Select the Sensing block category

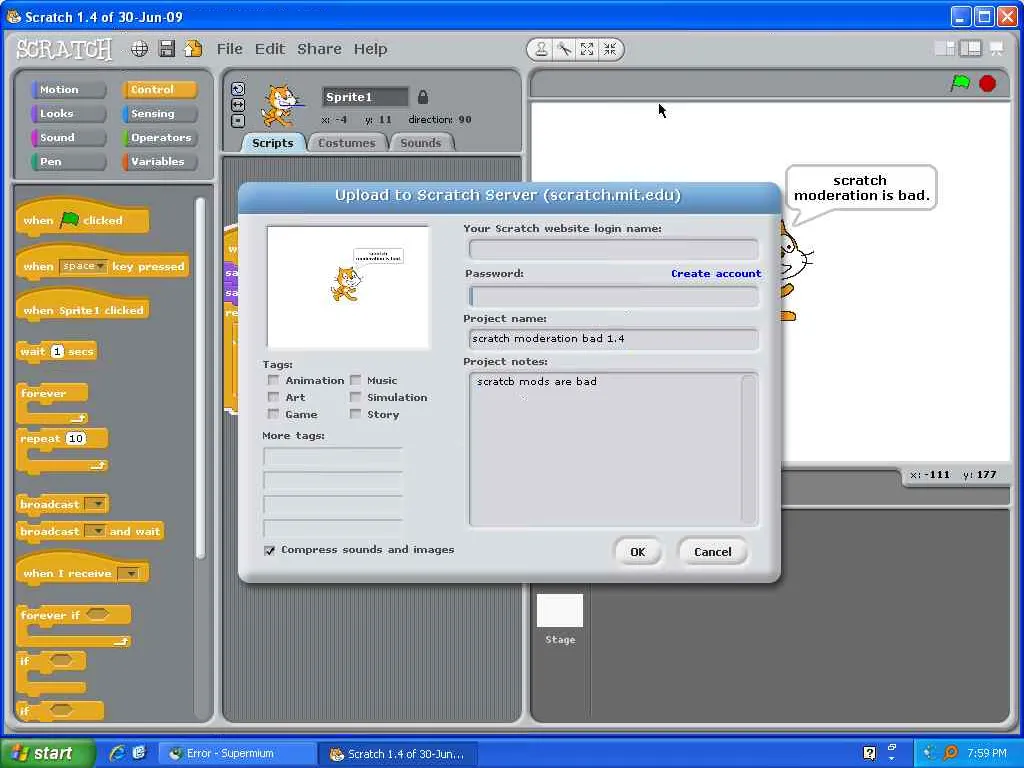pyautogui.click(x=159, y=114)
